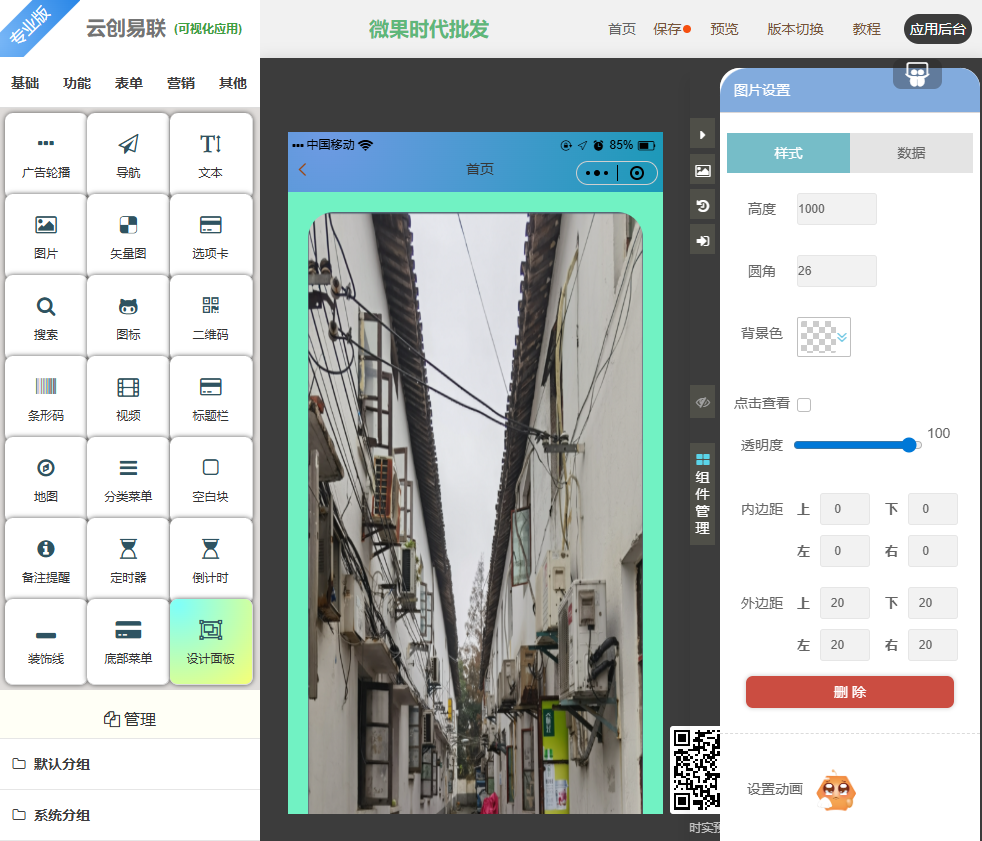This screenshot has width=982, height=841.
Task: Open the 设计面板 design panel tile
Action: [x=210, y=640]
